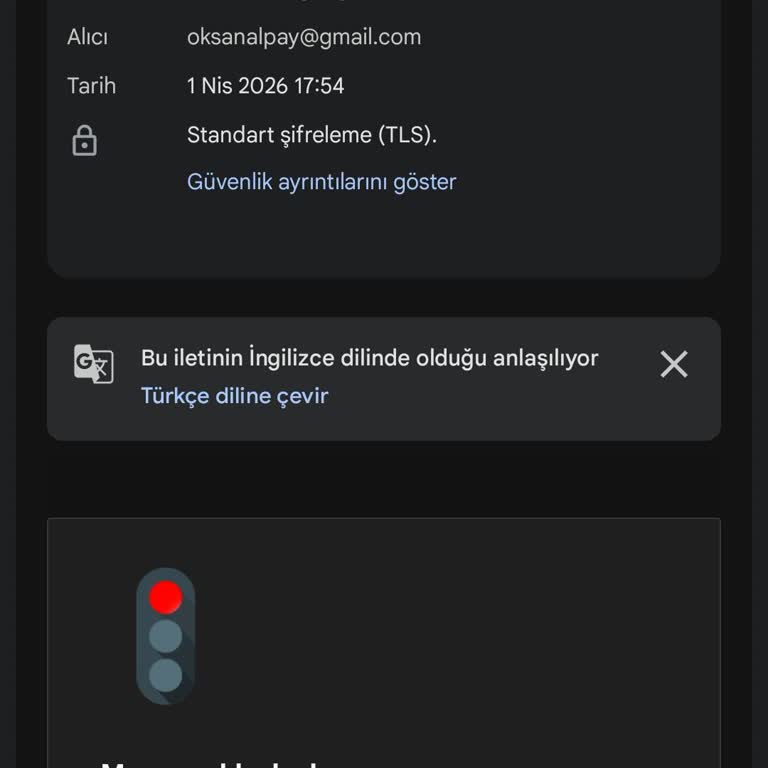Click the recipient address oksanalpay@gmail.com
768x768 pixels.
pyautogui.click(x=304, y=37)
